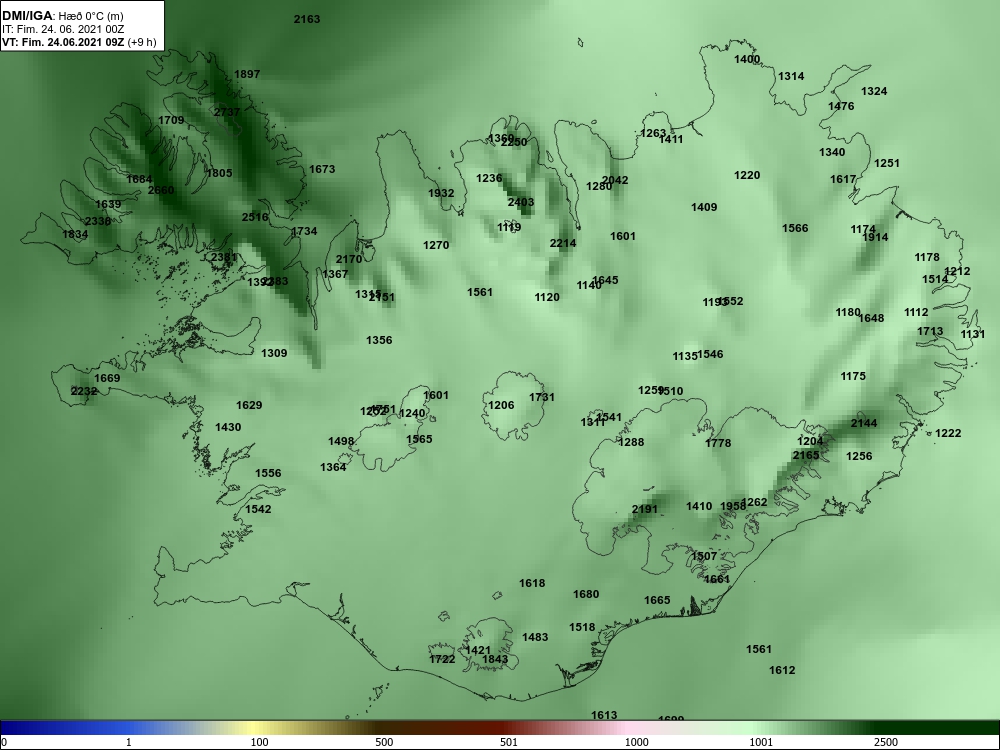Click the map value 1309

click(274, 353)
